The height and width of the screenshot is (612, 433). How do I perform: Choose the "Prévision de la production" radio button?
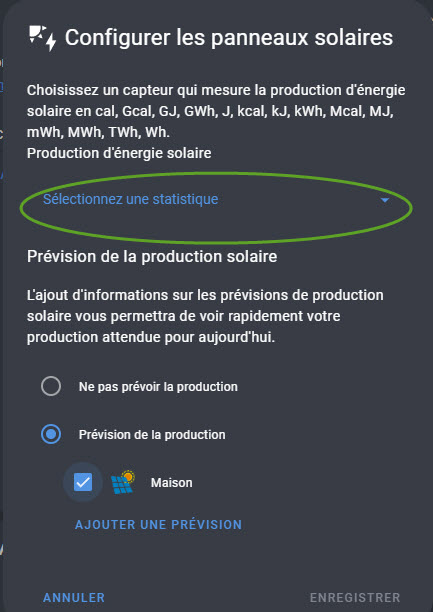(x=51, y=434)
